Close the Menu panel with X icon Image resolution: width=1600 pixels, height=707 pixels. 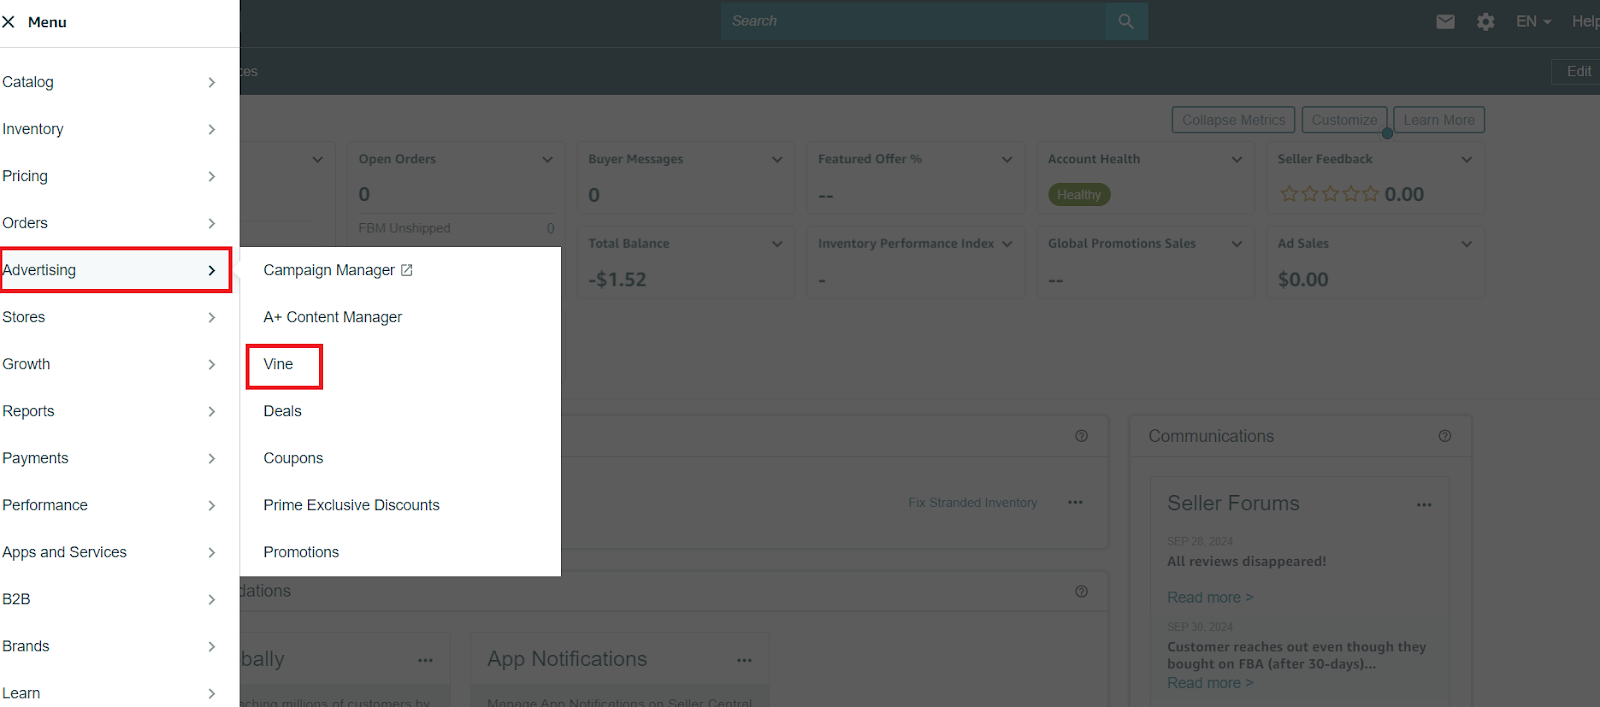[x=8, y=22]
